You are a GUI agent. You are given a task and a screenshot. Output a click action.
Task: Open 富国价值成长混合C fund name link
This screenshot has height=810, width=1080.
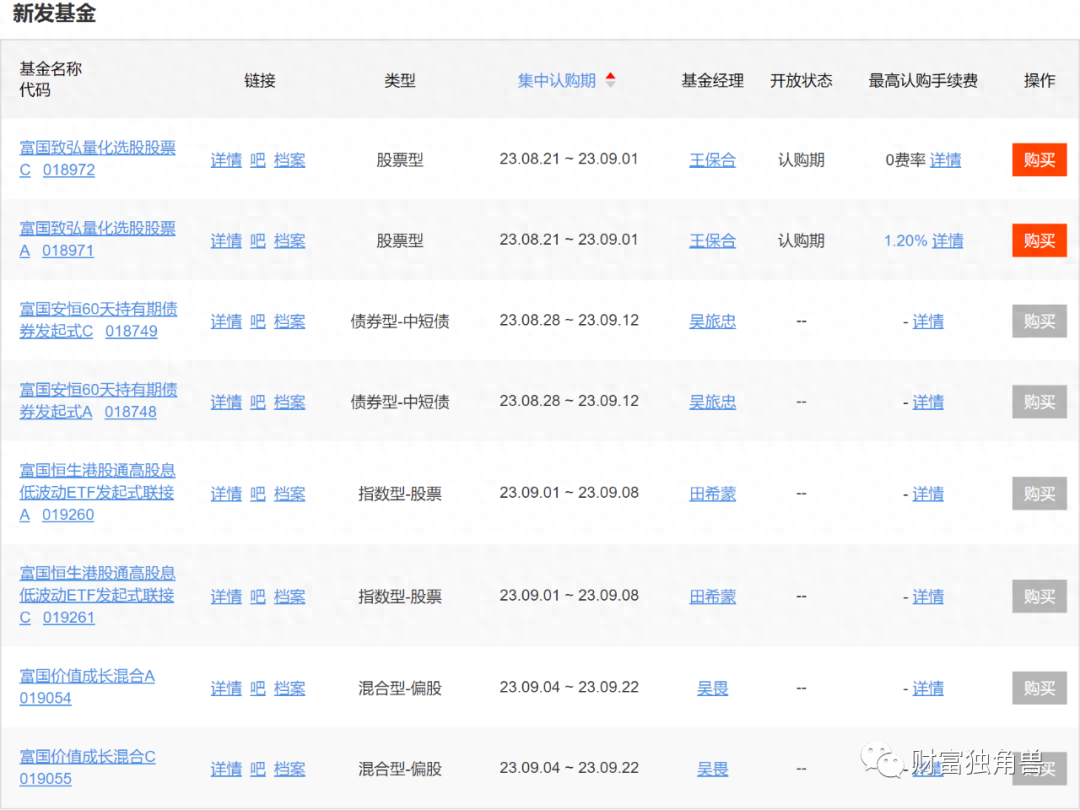pos(87,757)
